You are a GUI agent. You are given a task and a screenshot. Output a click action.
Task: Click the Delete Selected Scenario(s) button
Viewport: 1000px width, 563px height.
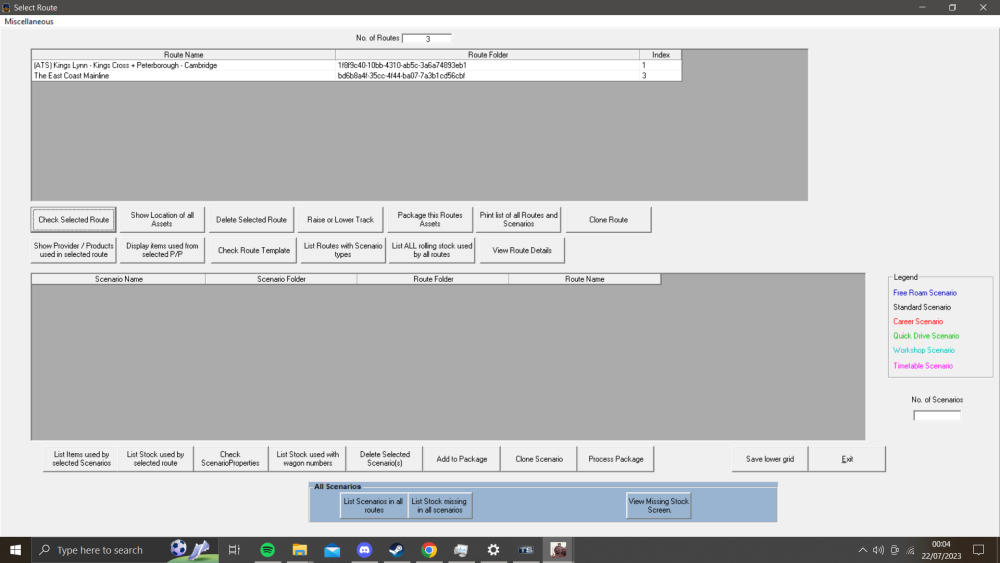click(x=385, y=459)
